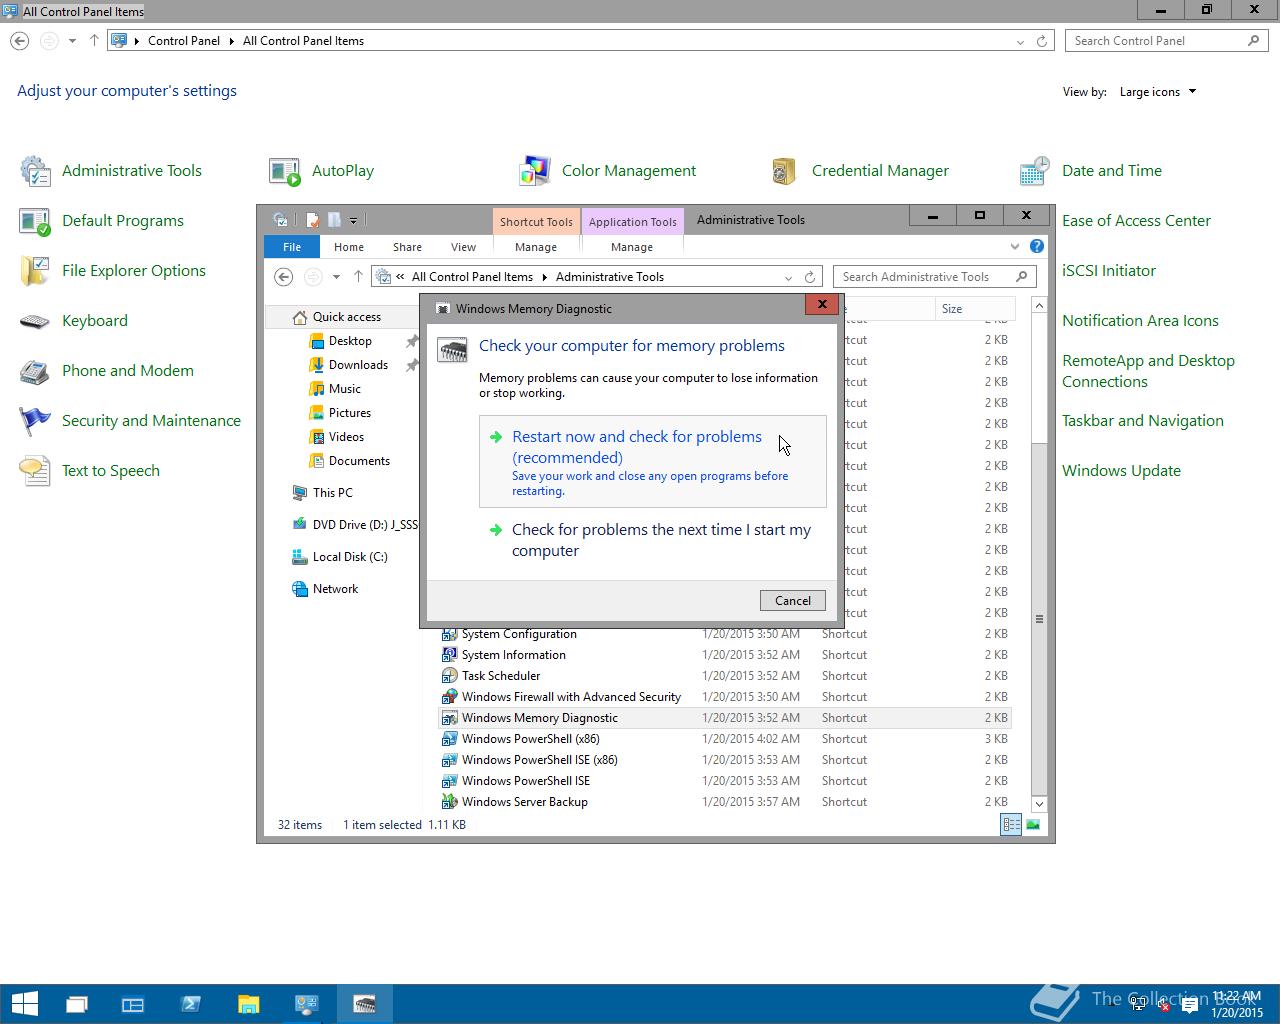Open Control Panel recent locations dropdown
The image size is (1280, 1024).
point(72,41)
